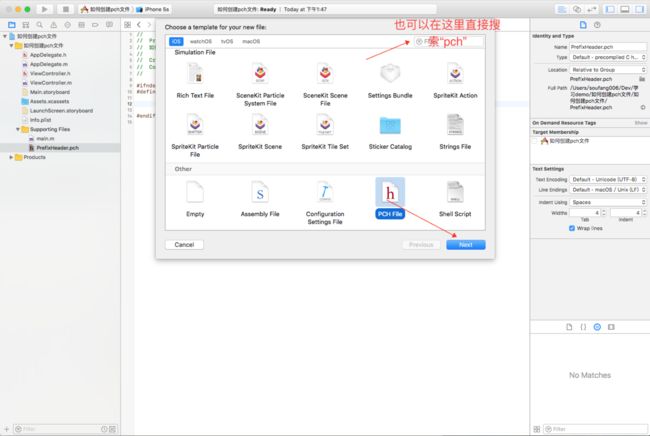The width and height of the screenshot is (650, 436).
Task: Choose the SpriteKit Action template
Action: pyautogui.click(x=455, y=81)
